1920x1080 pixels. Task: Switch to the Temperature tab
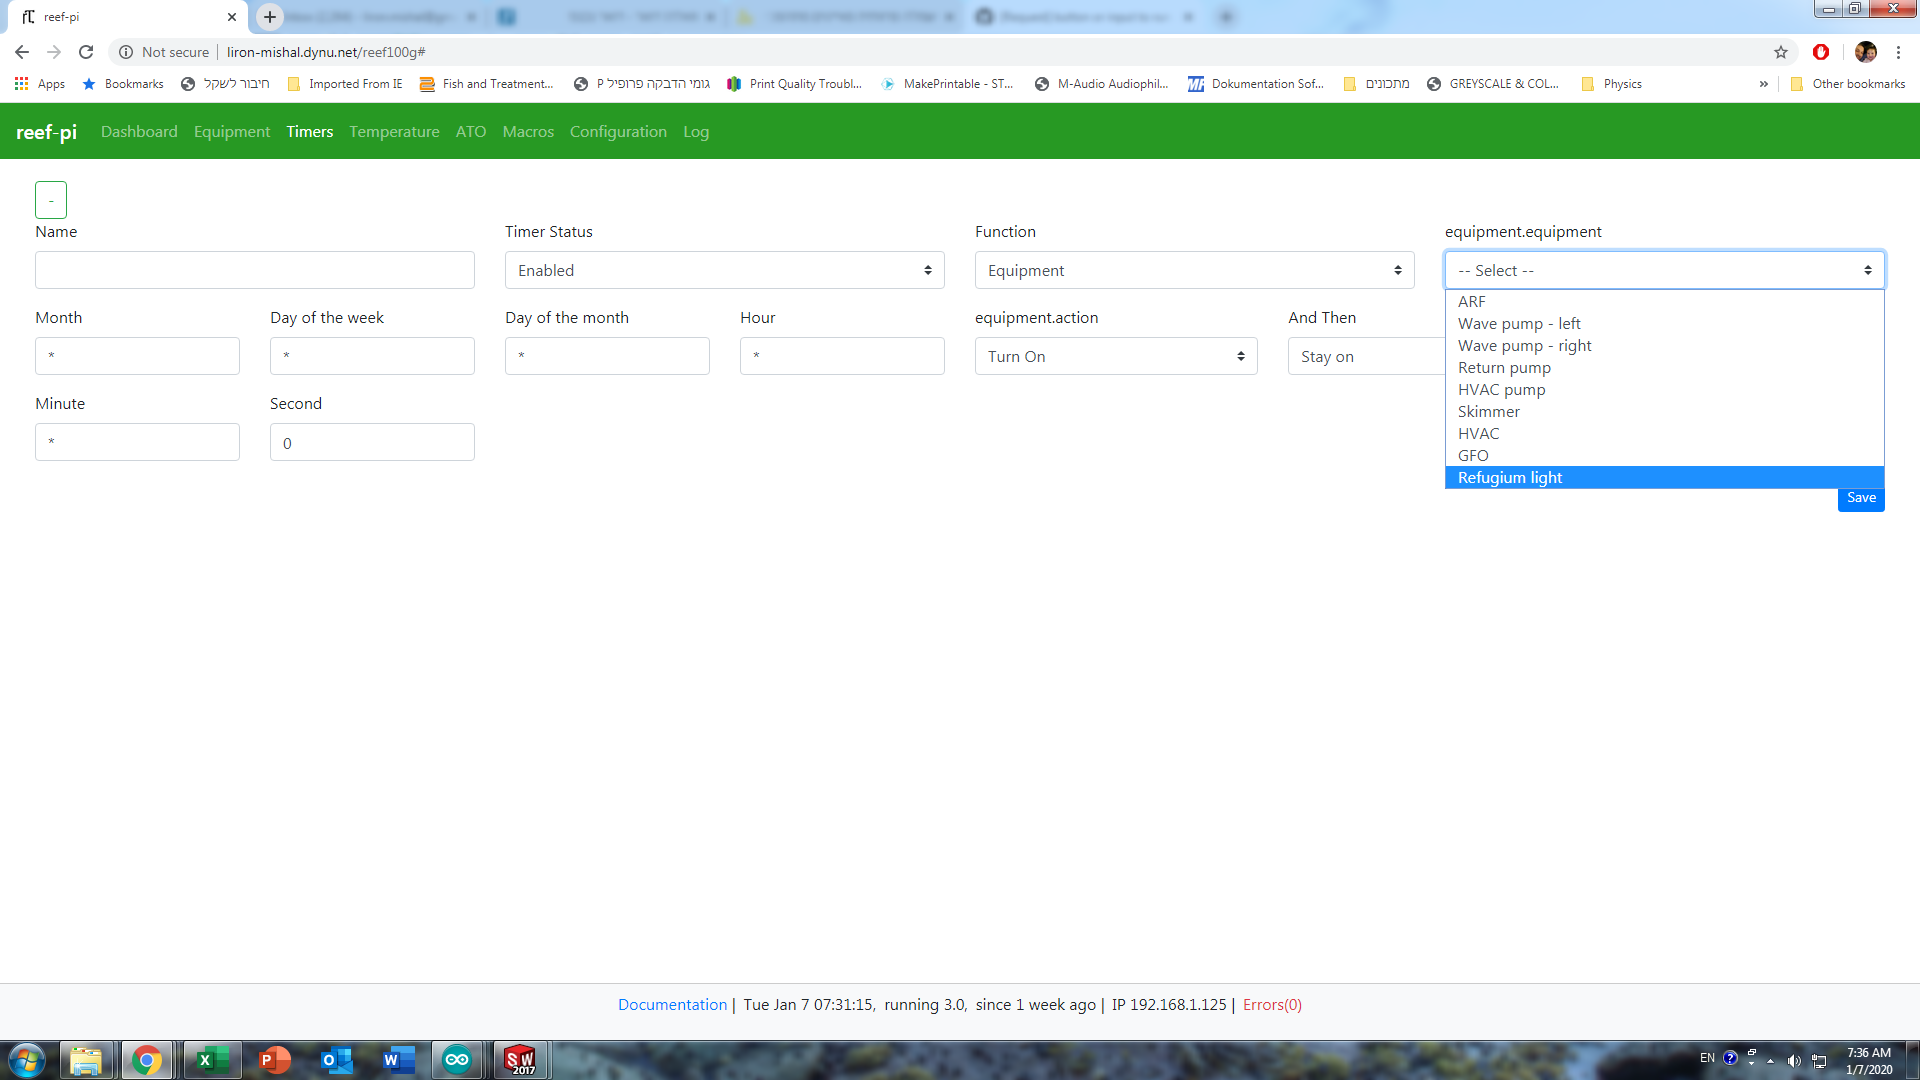(394, 132)
